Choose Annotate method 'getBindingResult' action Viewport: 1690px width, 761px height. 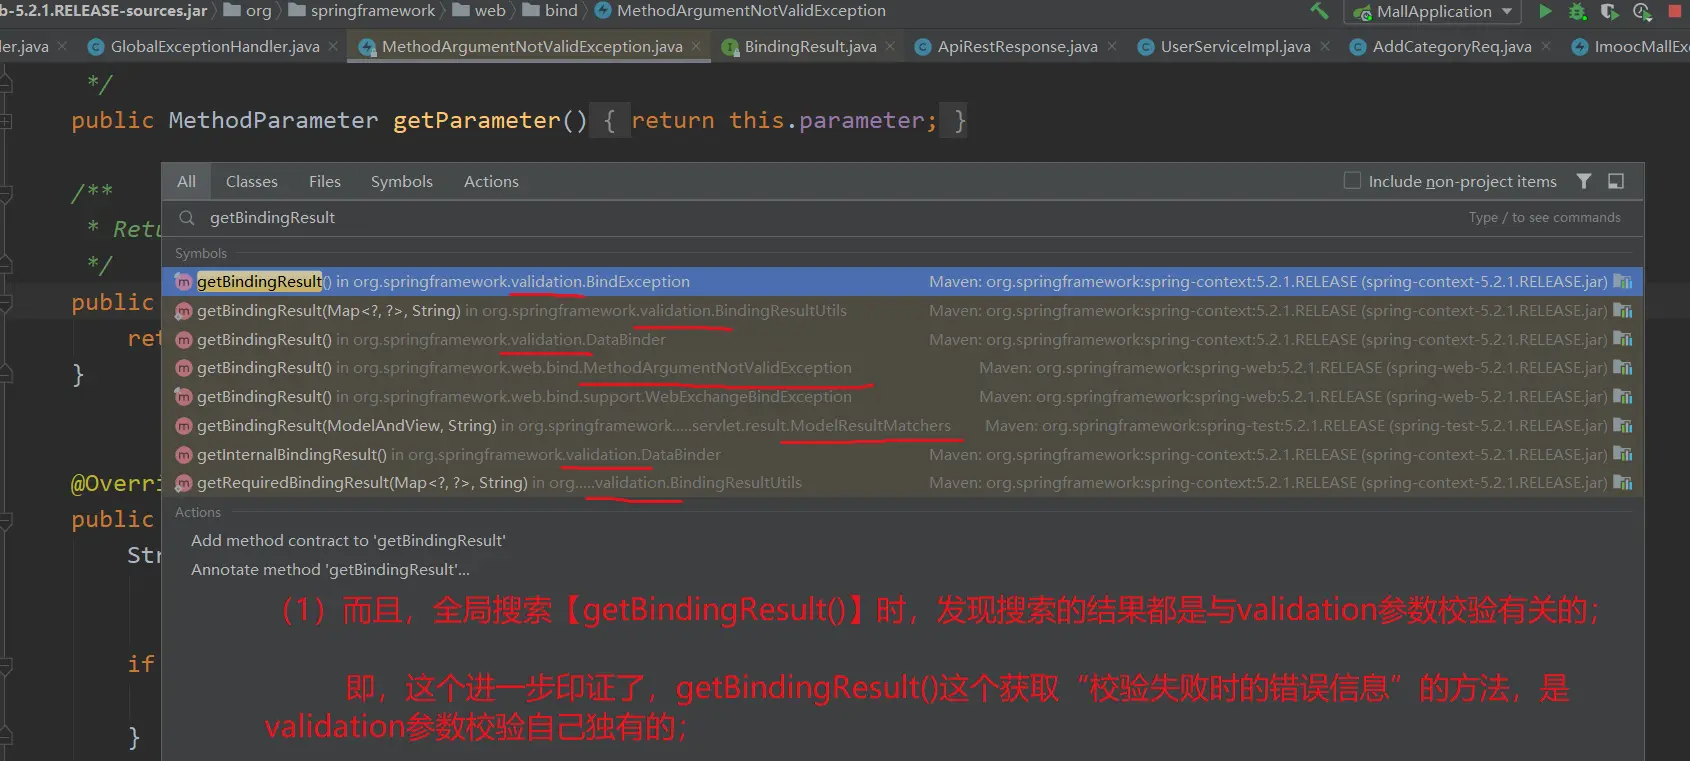[330, 570]
